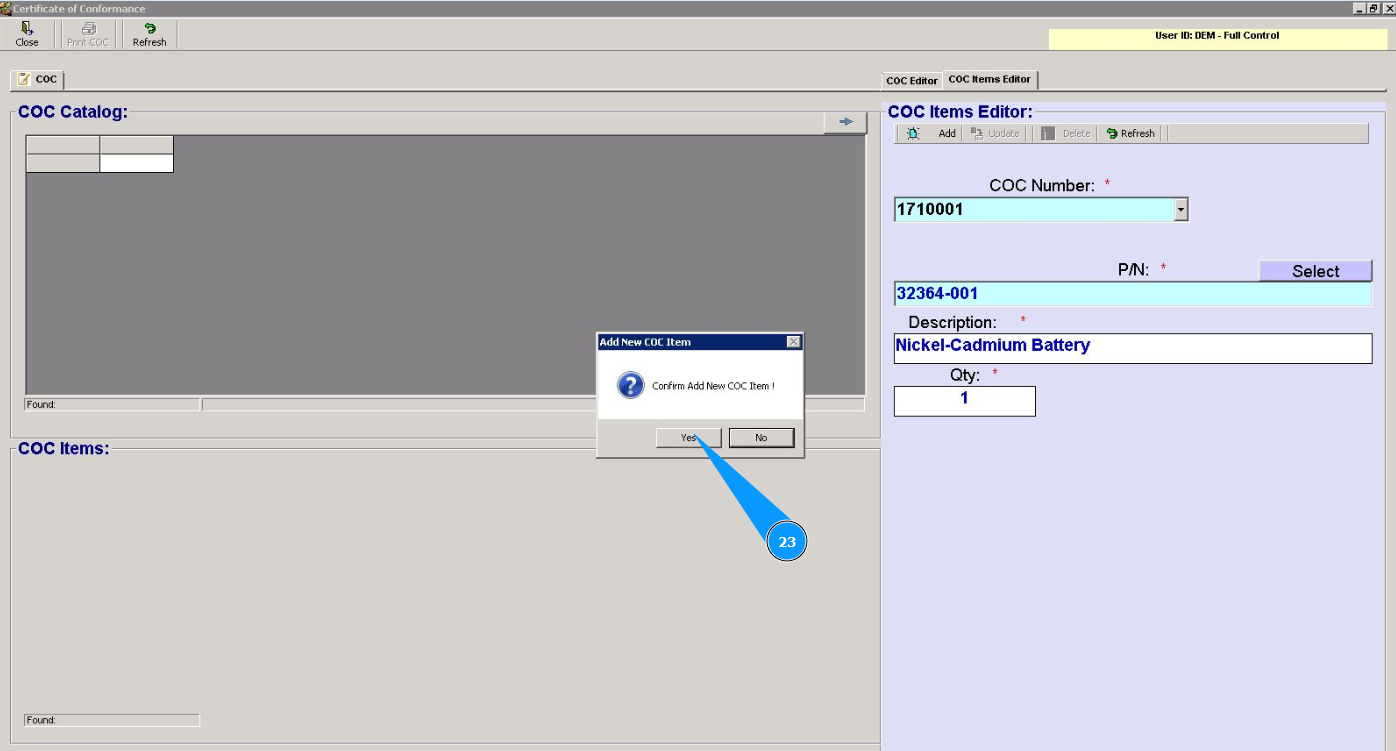
Task: Click the P/N field showing 32364-001
Action: tap(1133, 294)
